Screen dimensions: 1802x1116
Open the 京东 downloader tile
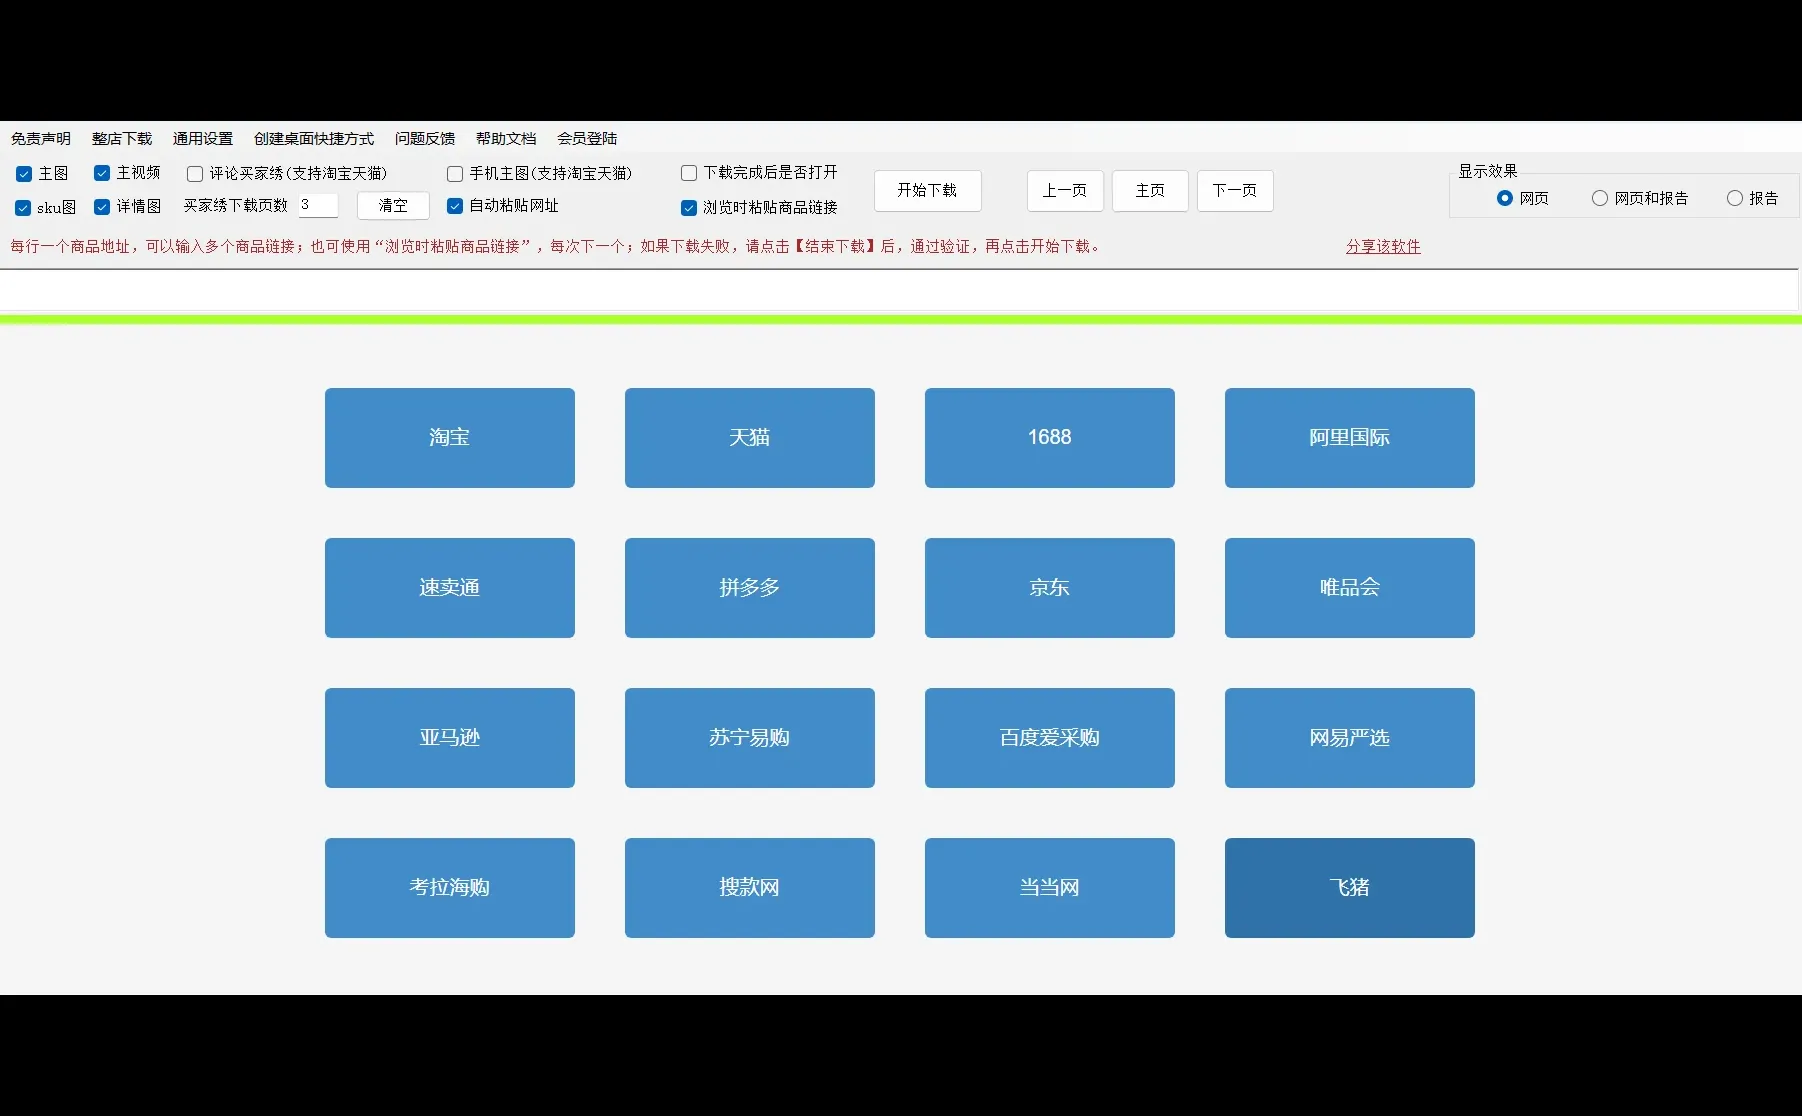pos(1049,588)
